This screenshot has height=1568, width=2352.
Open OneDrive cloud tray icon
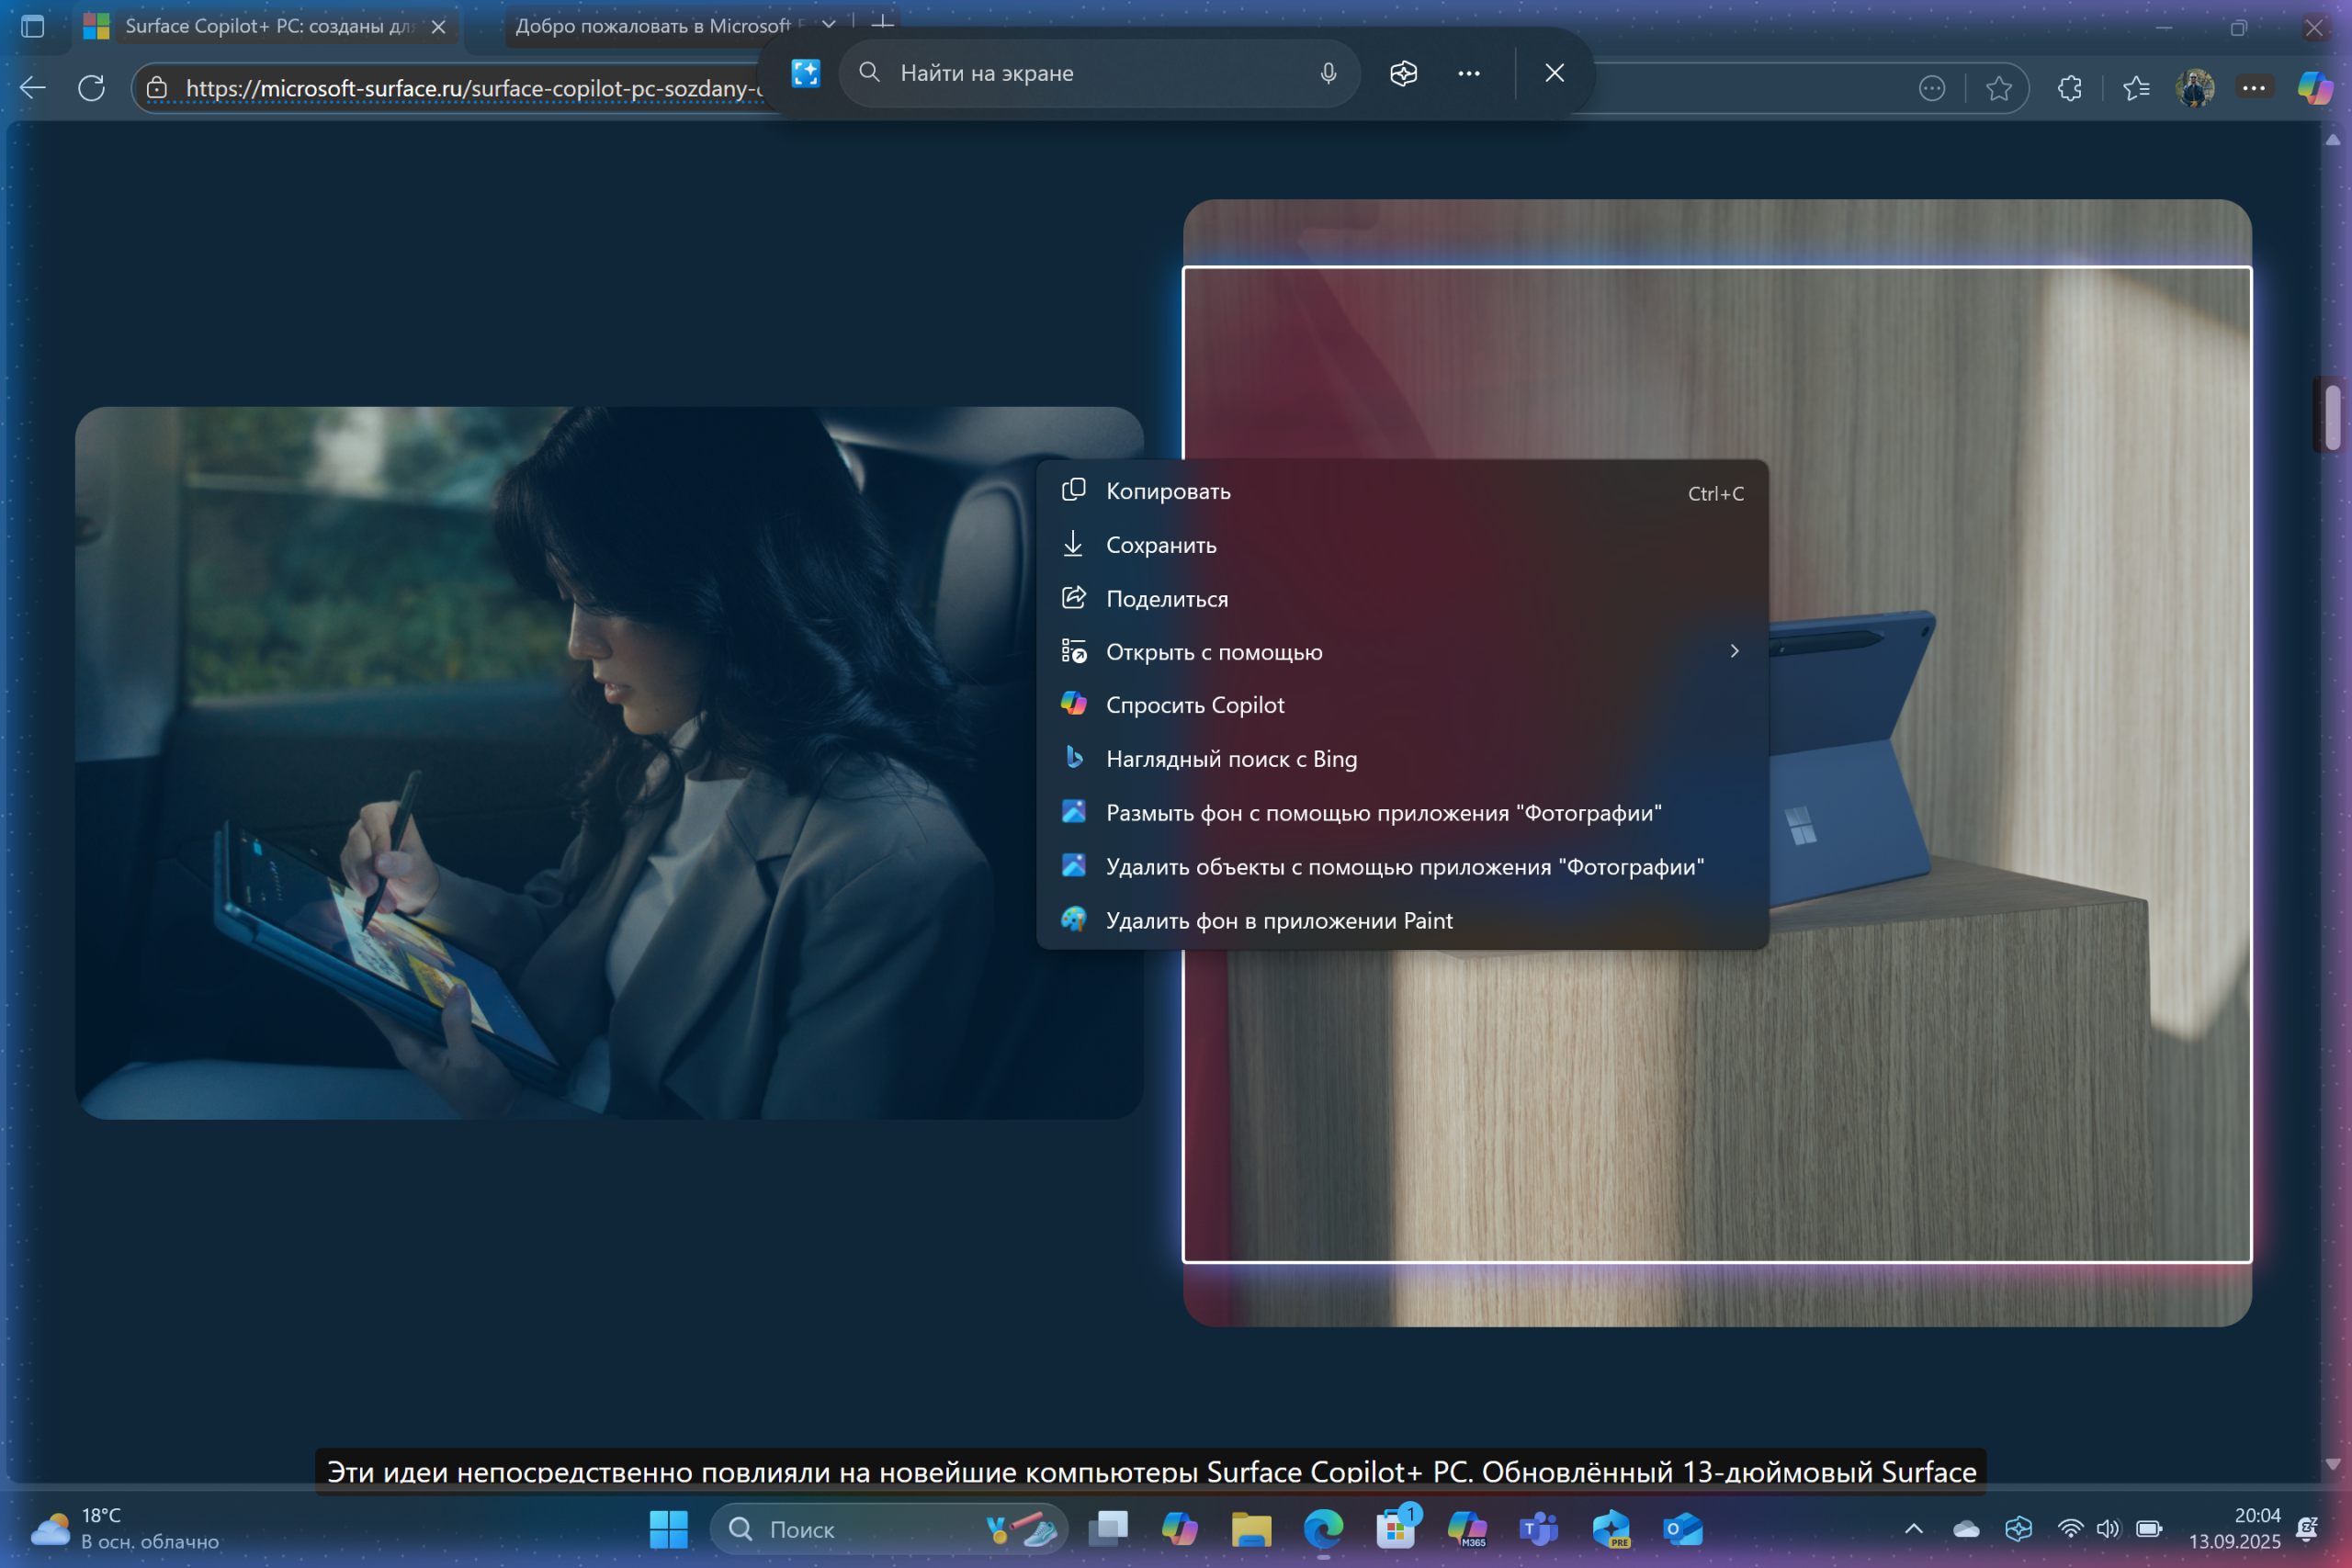pos(1966,1528)
